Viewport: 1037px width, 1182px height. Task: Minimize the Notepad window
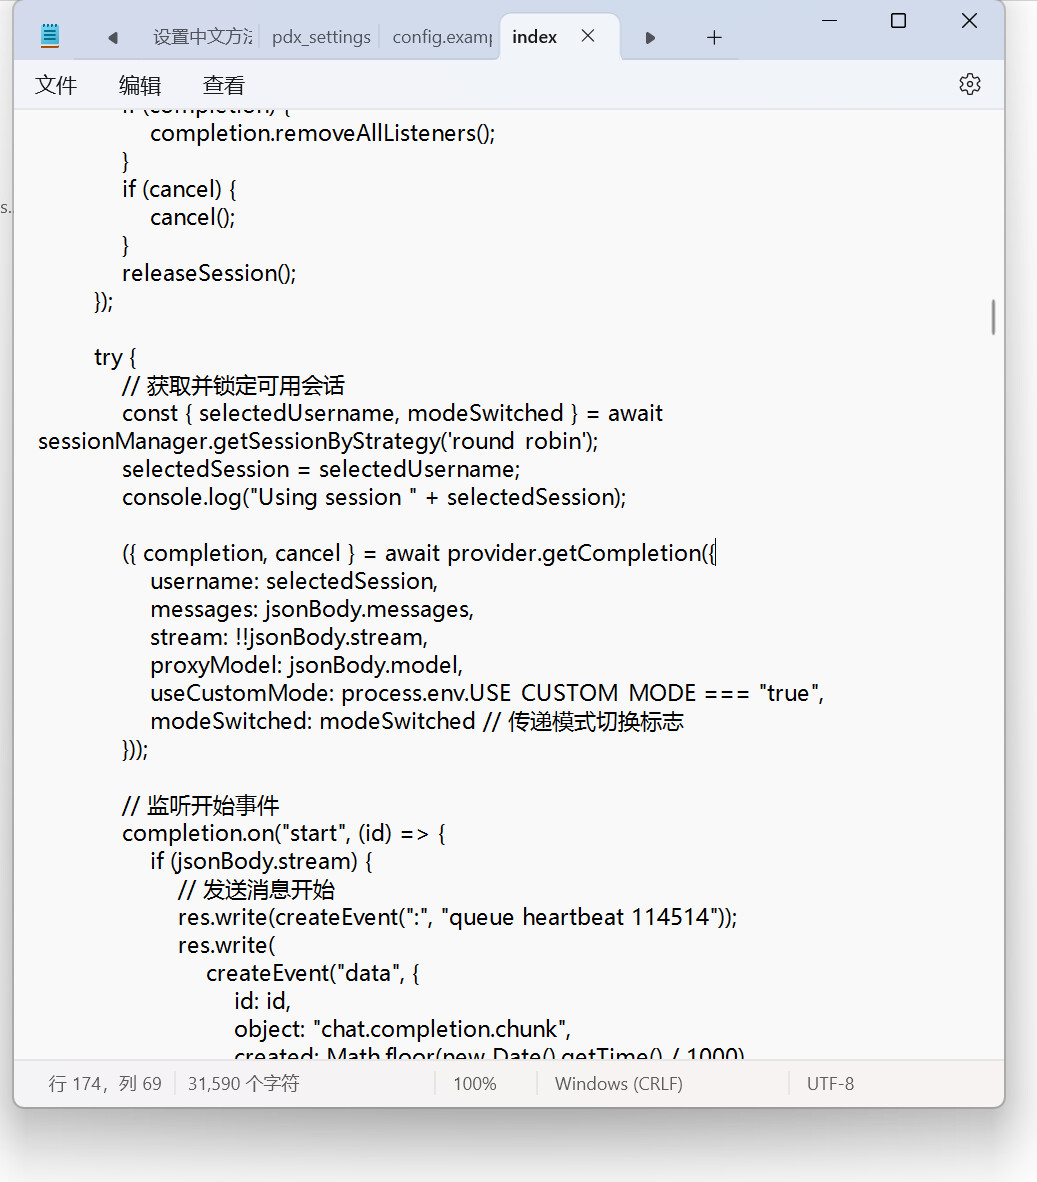(828, 21)
